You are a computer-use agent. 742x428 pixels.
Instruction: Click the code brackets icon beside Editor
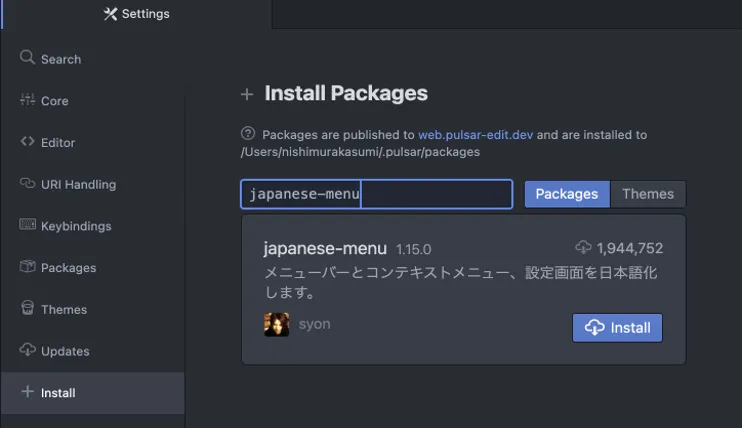coord(27,141)
